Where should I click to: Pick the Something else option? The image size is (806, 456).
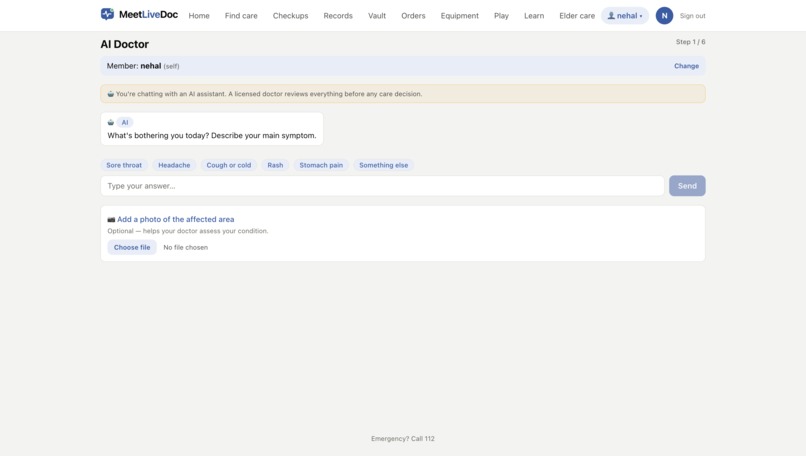click(383, 165)
